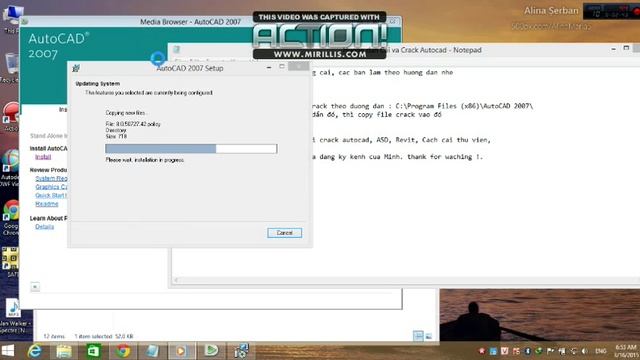
Task: Open the Quick Start link
Action: (x=51, y=196)
